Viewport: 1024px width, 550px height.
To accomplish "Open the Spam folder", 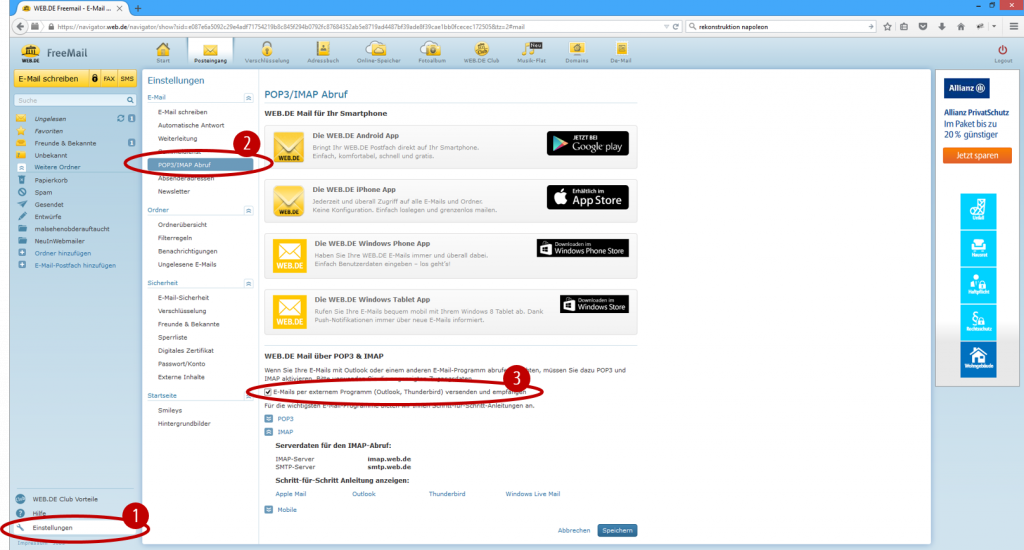I will click(x=43, y=192).
